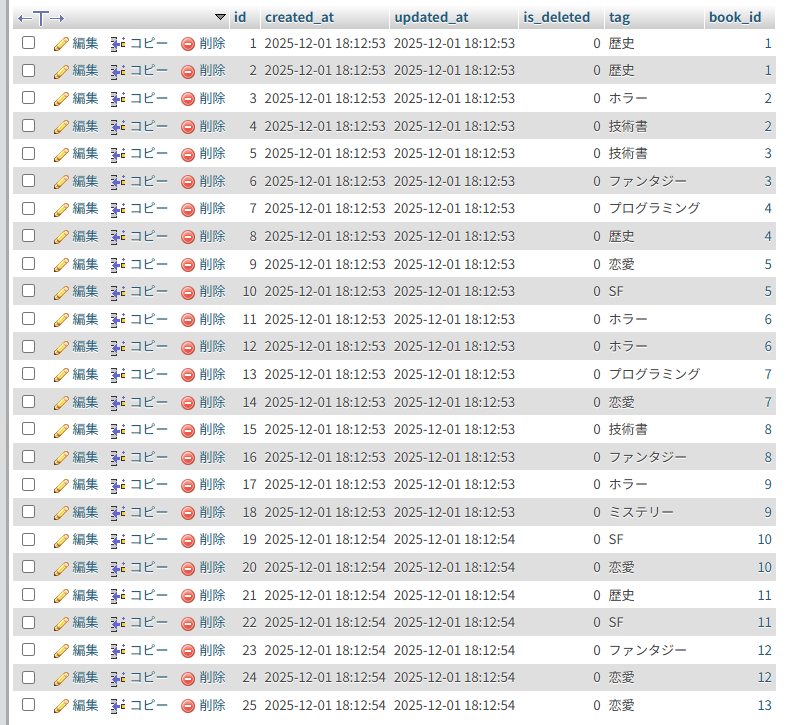This screenshot has width=788, height=725.
Task: Click the copy icon for row id 21
Action: click(117, 595)
